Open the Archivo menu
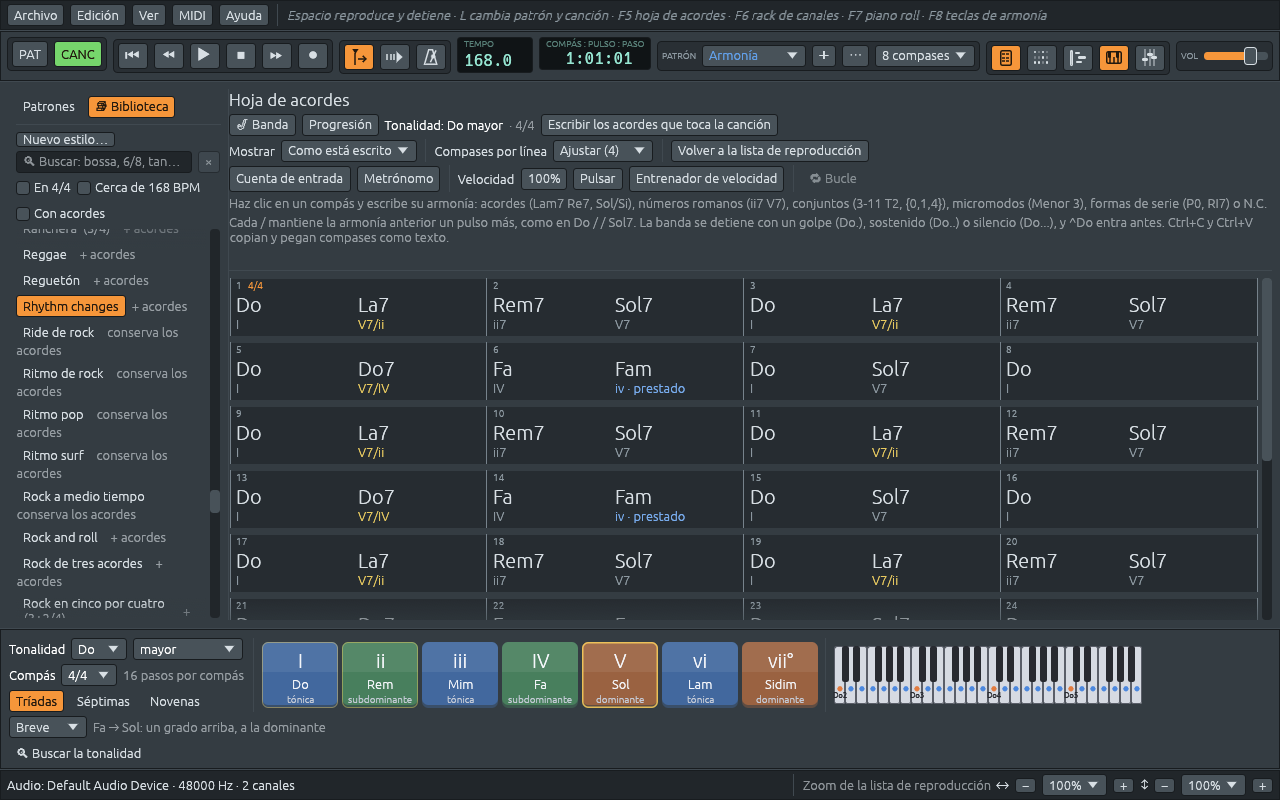This screenshot has height=800, width=1280. point(36,16)
